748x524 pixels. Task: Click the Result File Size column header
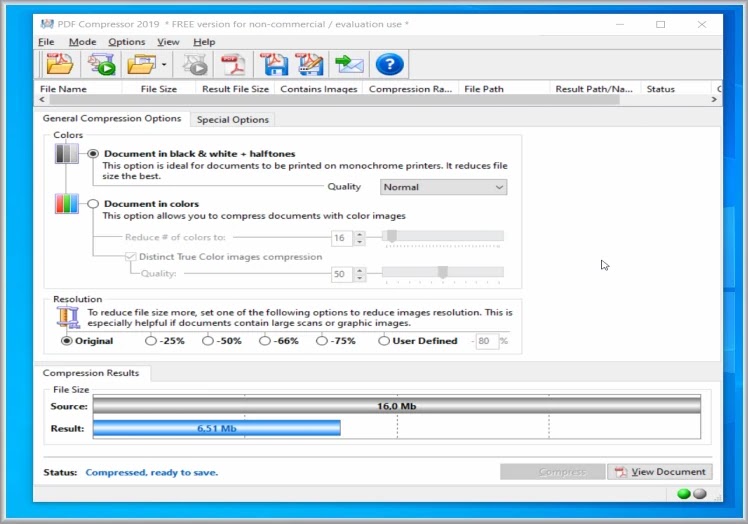point(235,89)
